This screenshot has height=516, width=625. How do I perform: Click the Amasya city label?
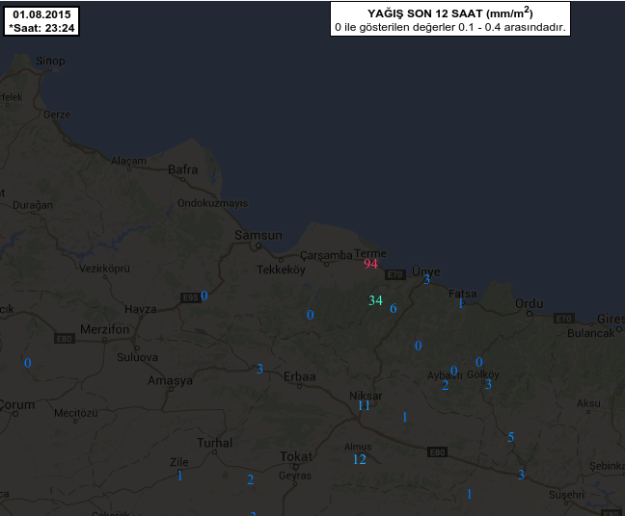[170, 381]
